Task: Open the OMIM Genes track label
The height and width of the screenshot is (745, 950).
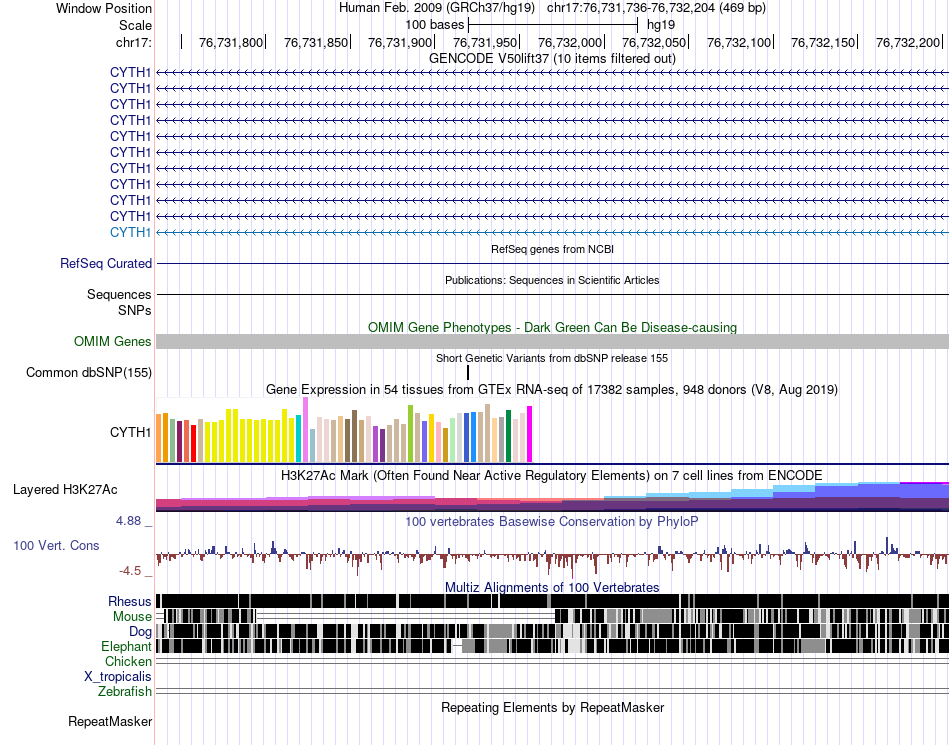Action: point(113,342)
